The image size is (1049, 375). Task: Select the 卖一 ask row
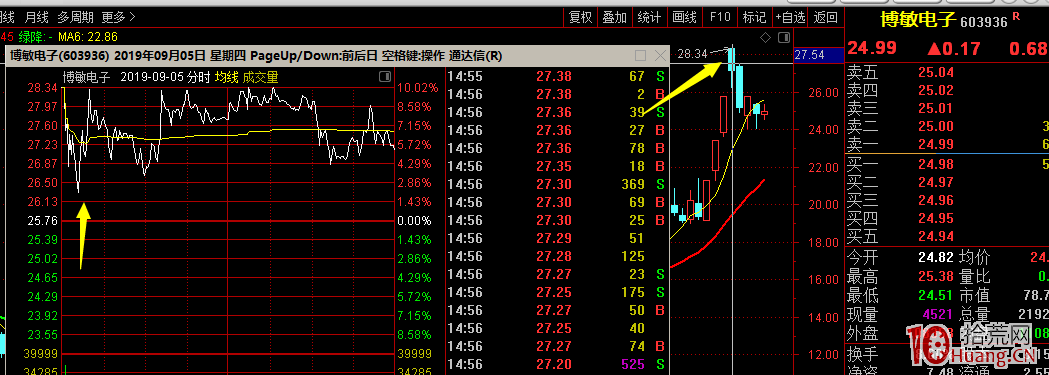947,144
